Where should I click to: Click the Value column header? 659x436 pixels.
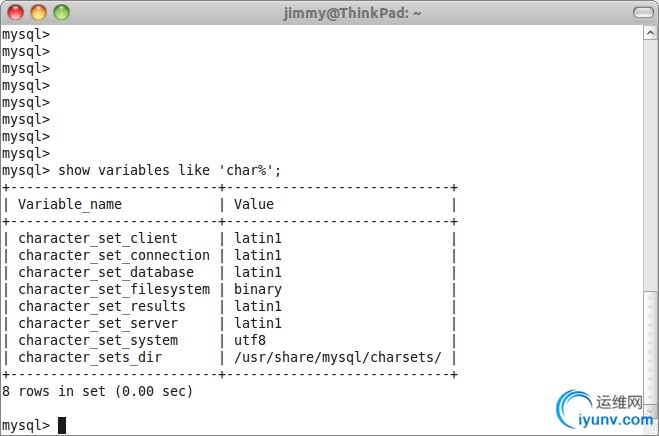coord(254,204)
